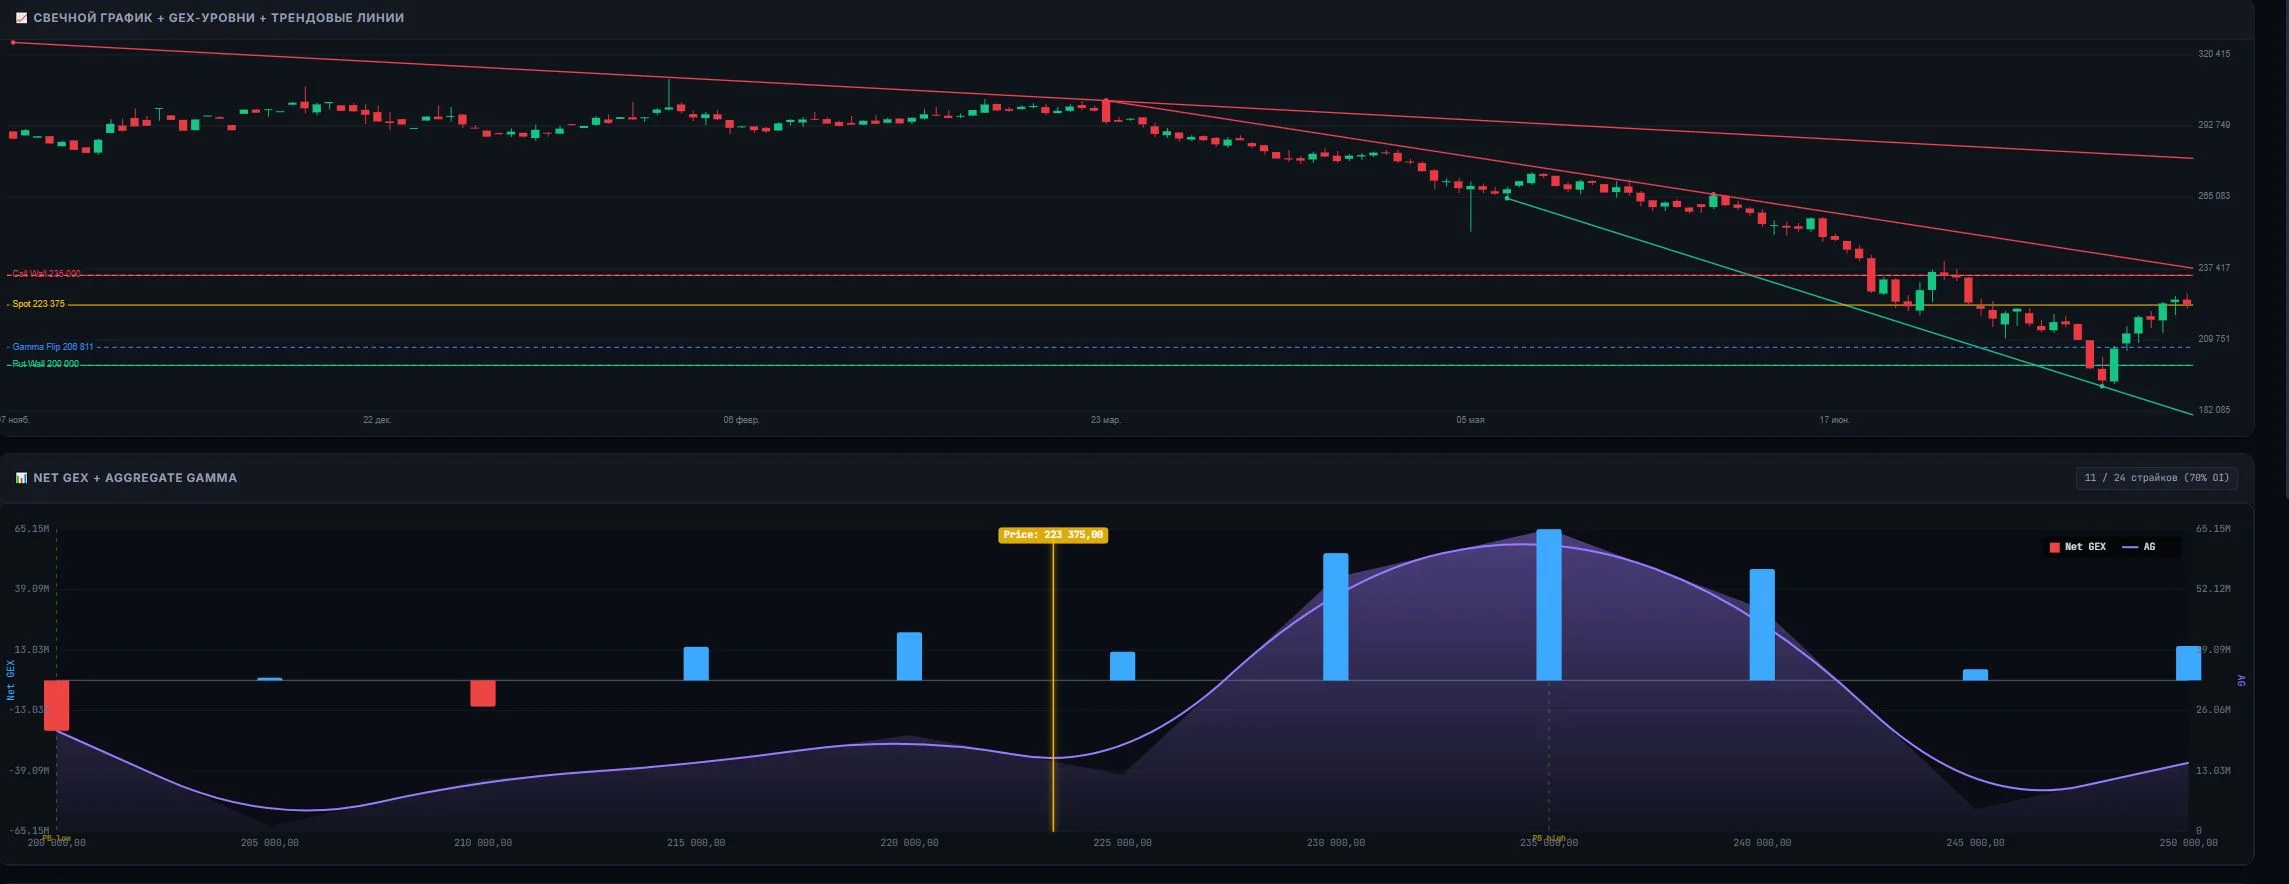
Task: Toggle the AG line legend entry
Action: coord(2139,547)
